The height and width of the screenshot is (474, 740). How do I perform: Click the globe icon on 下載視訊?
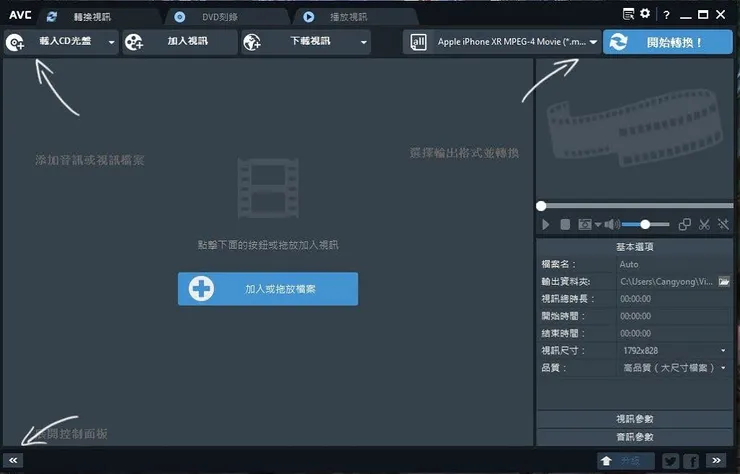coord(252,42)
